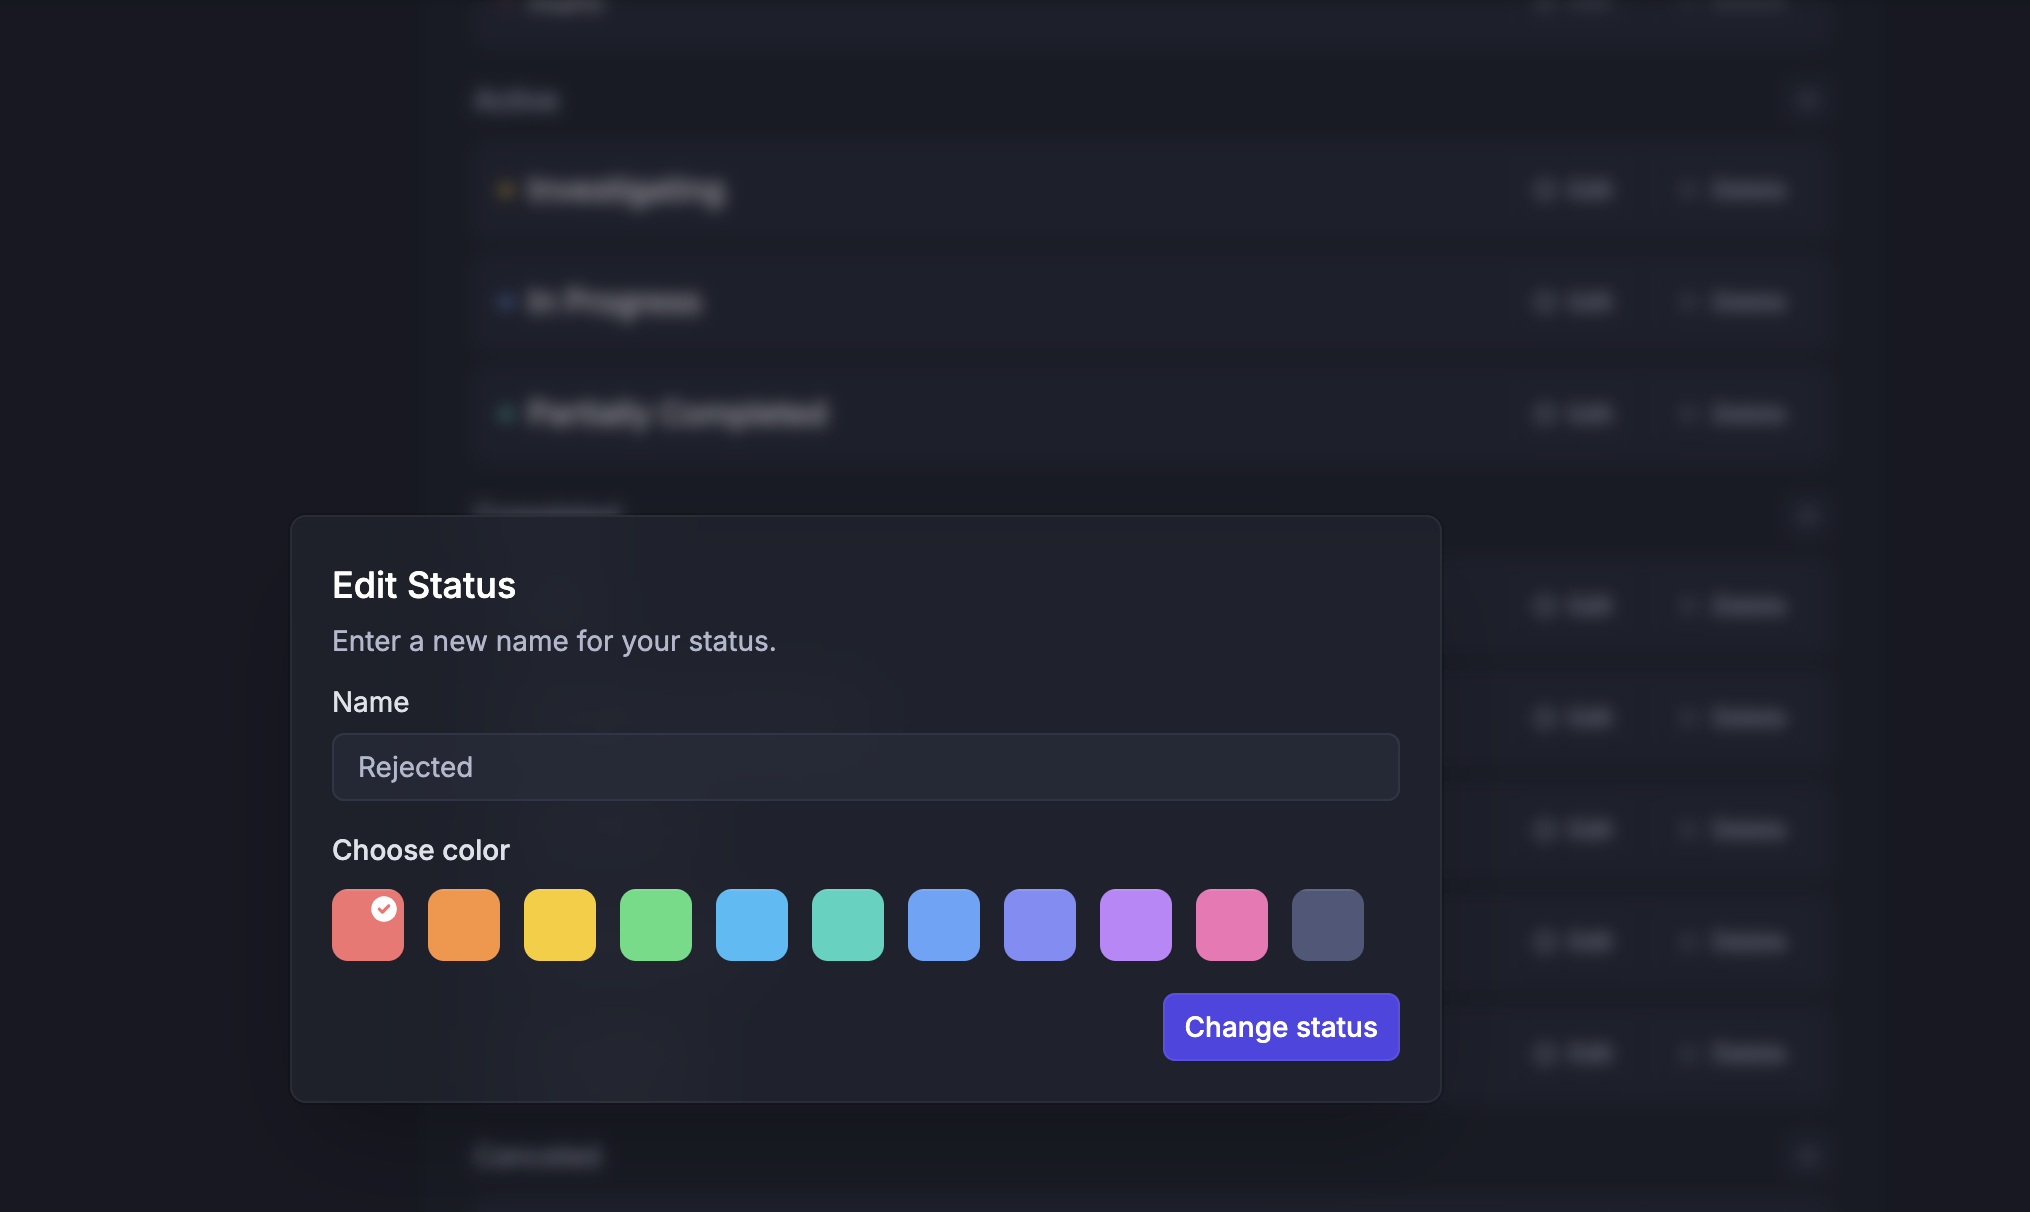Pick the orange color swatch
The image size is (2030, 1212).
[x=463, y=925]
